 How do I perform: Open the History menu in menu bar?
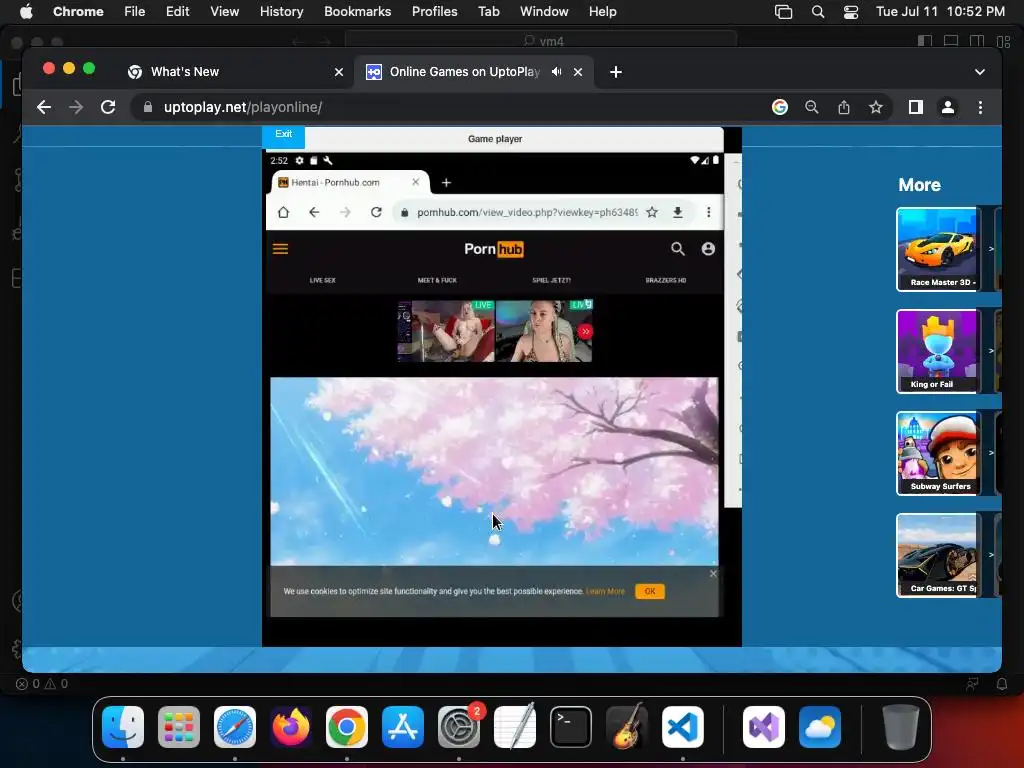pyautogui.click(x=281, y=12)
